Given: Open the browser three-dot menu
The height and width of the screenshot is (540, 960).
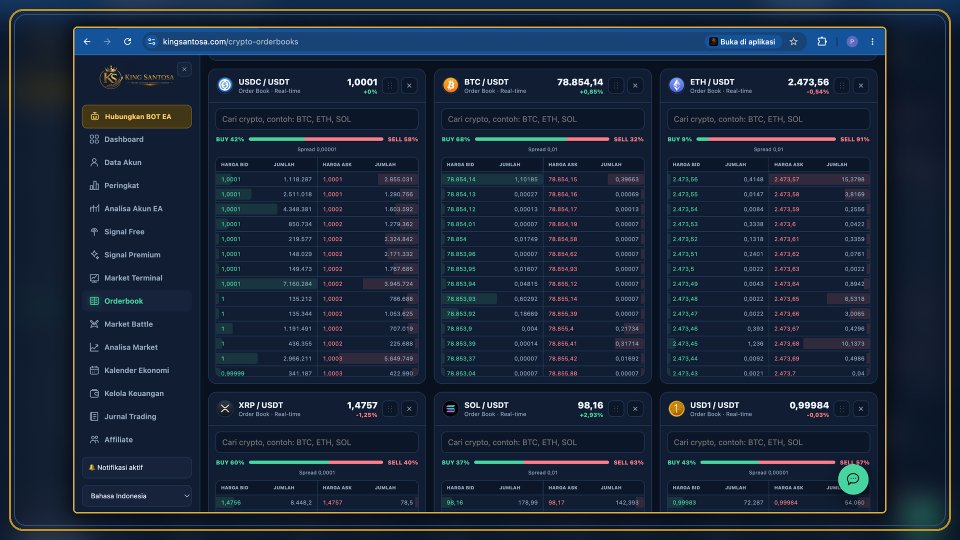Looking at the screenshot, I should point(872,42).
